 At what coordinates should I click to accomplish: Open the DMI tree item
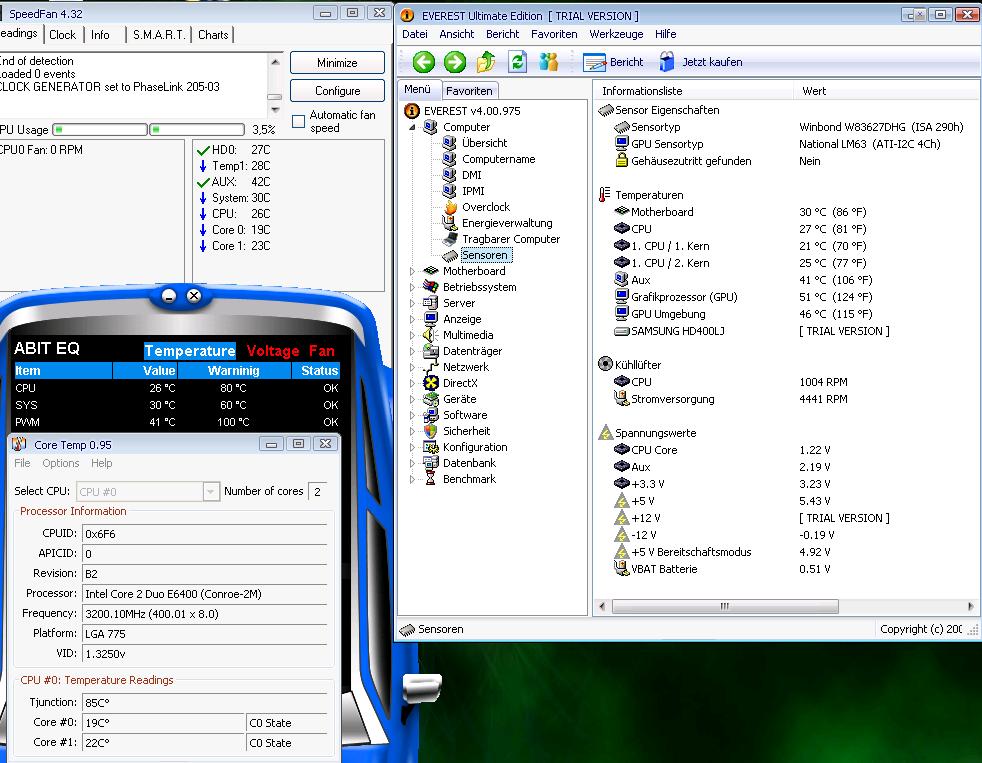tap(472, 175)
